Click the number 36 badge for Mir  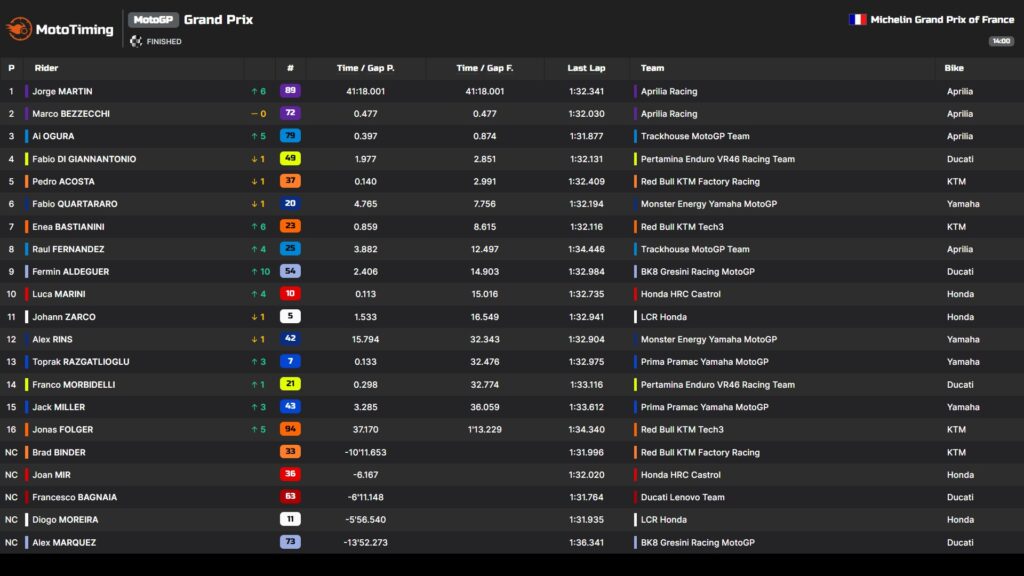(290, 474)
